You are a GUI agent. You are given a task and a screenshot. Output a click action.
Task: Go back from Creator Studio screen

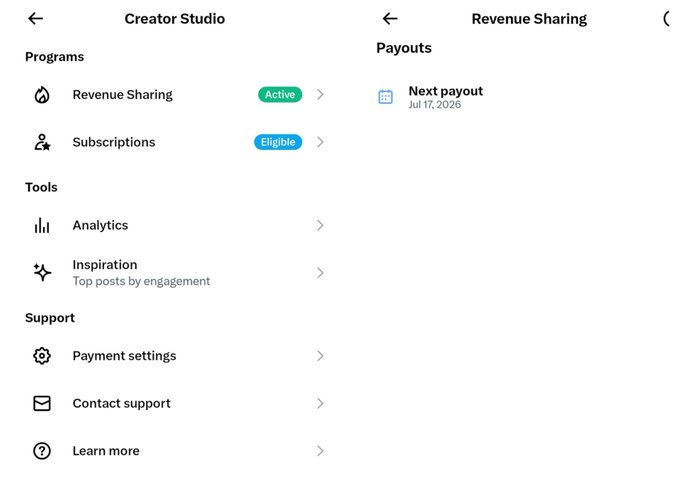click(36, 18)
